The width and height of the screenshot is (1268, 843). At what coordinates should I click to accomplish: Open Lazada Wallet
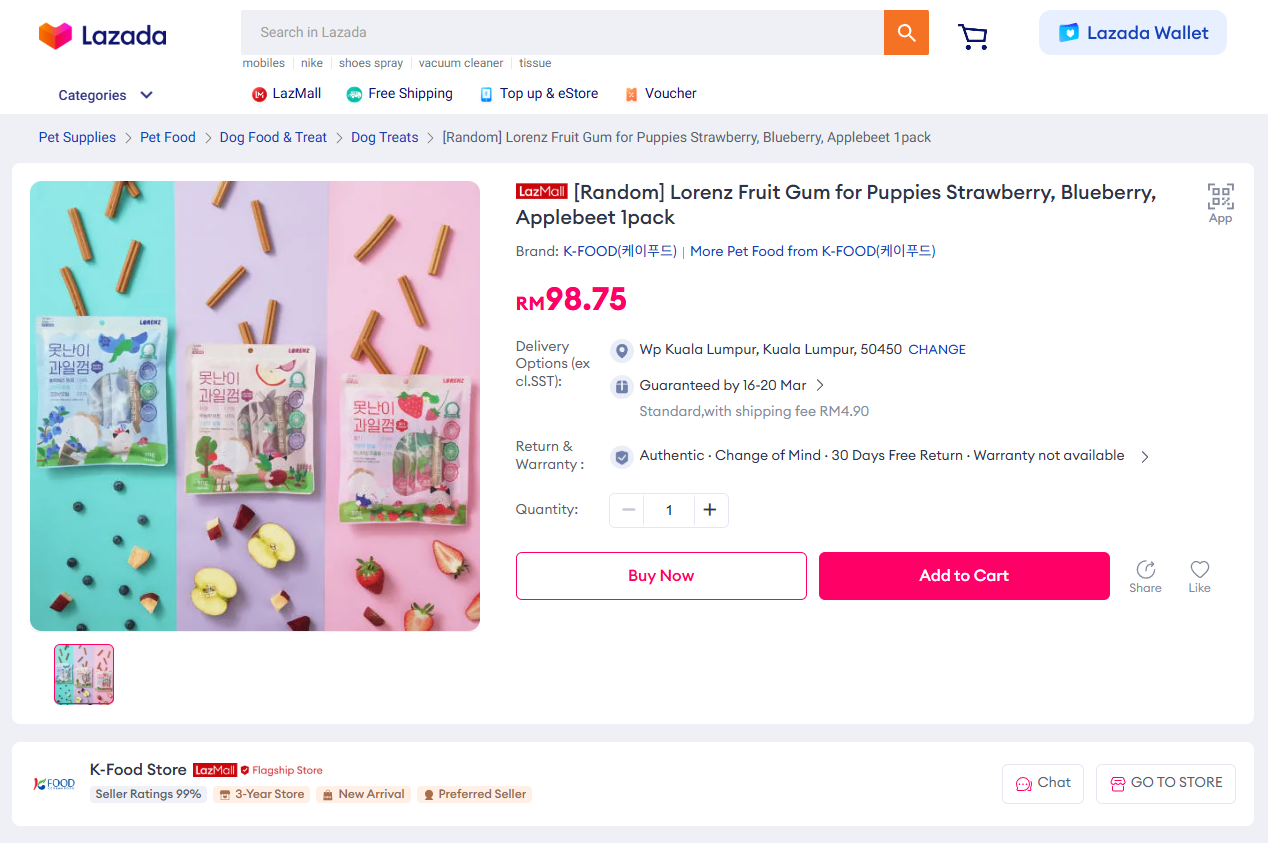pyautogui.click(x=1132, y=33)
